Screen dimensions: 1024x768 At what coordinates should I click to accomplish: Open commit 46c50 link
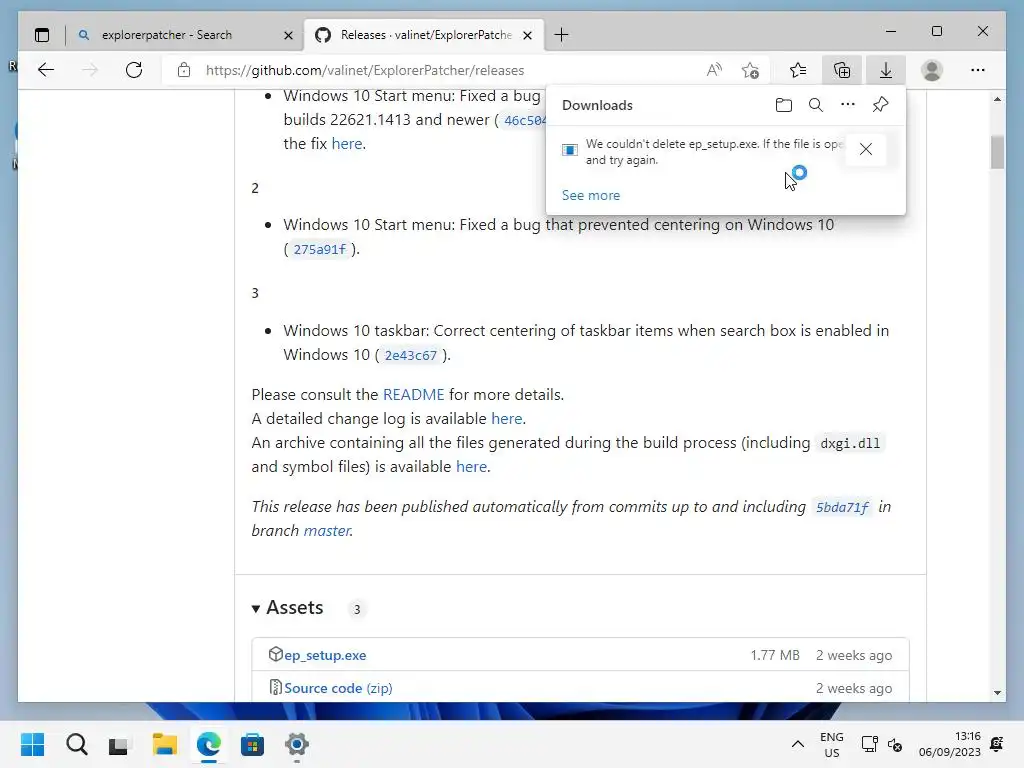pos(524,121)
